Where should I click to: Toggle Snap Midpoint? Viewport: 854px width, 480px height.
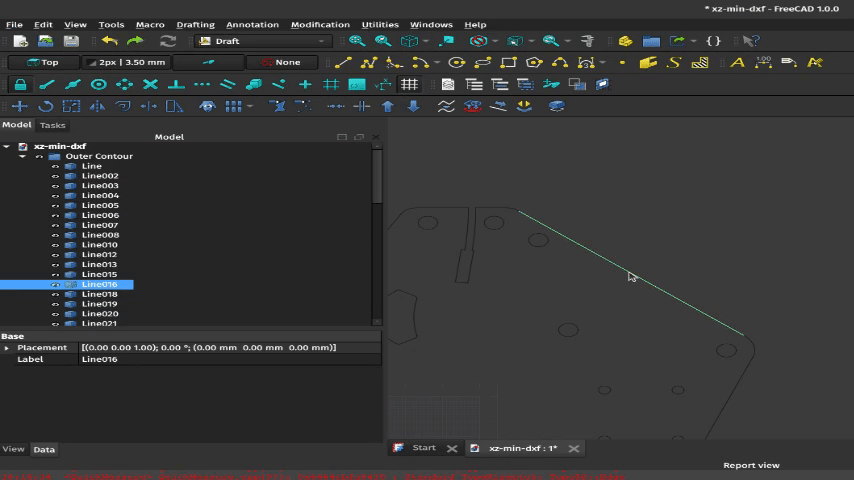pyautogui.click(x=72, y=84)
